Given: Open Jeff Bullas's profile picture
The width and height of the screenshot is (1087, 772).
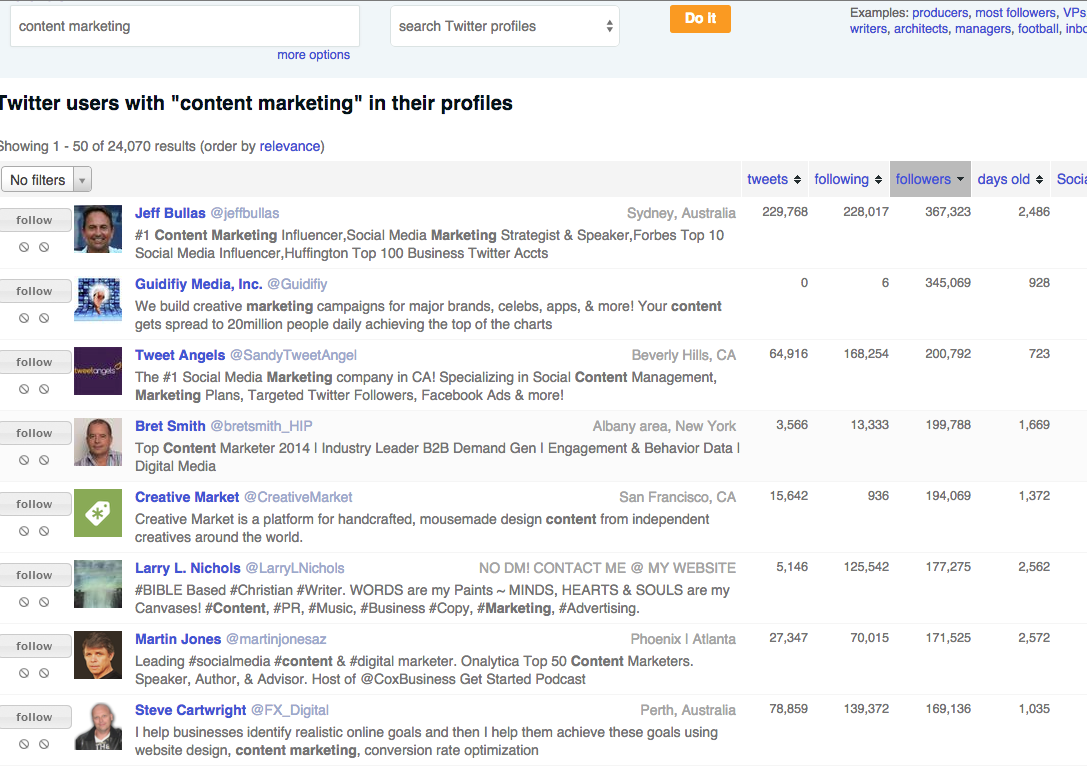Looking at the screenshot, I should [x=98, y=229].
